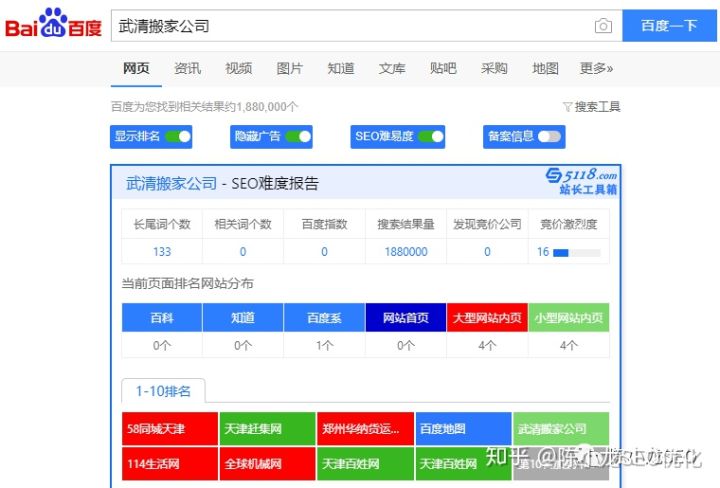Click the 4个 count under 大型网站内页
Image resolution: width=720 pixels, height=488 pixels.
click(x=487, y=345)
